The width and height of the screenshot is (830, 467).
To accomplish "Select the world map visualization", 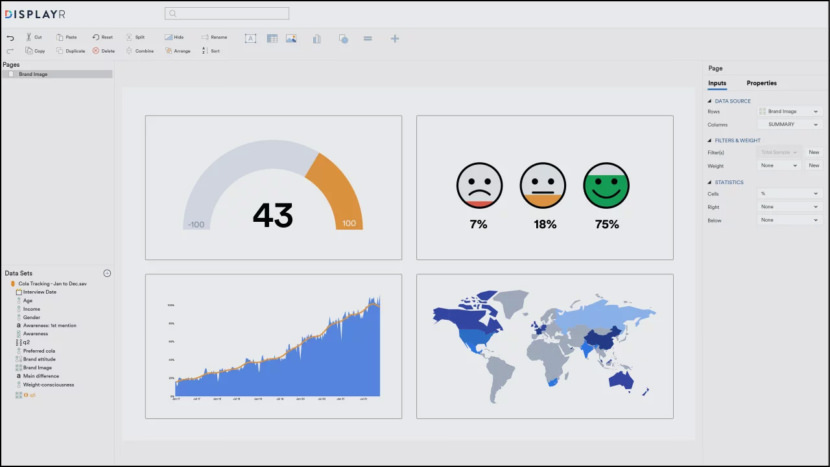I will [x=545, y=346].
